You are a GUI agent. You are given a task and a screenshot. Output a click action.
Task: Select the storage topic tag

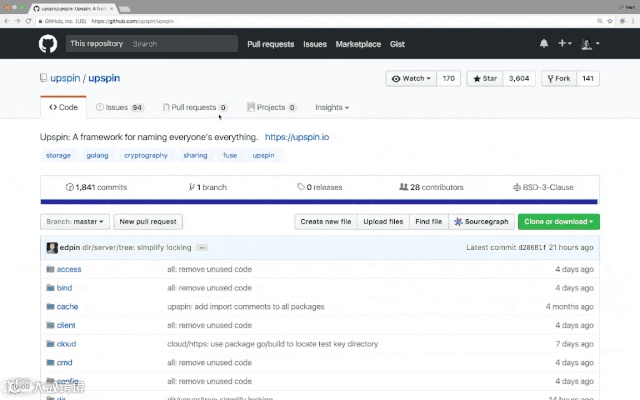click(58, 156)
